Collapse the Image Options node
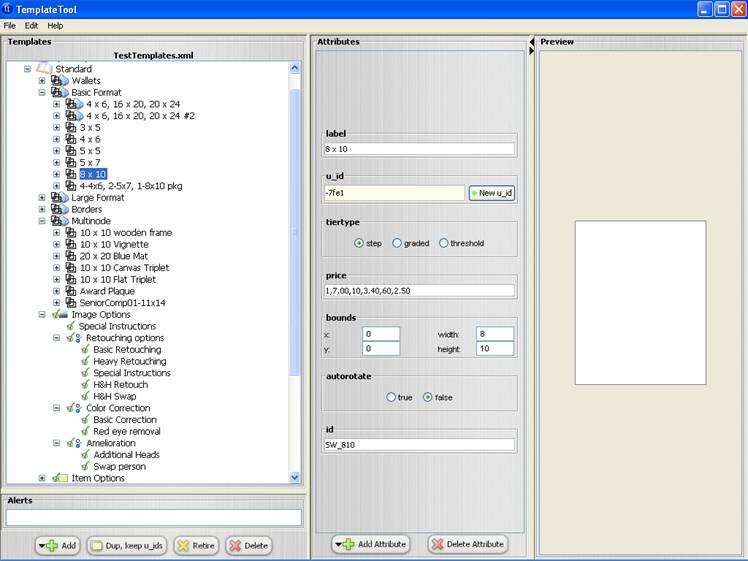Image resolution: width=748 pixels, height=561 pixels. tap(42, 314)
